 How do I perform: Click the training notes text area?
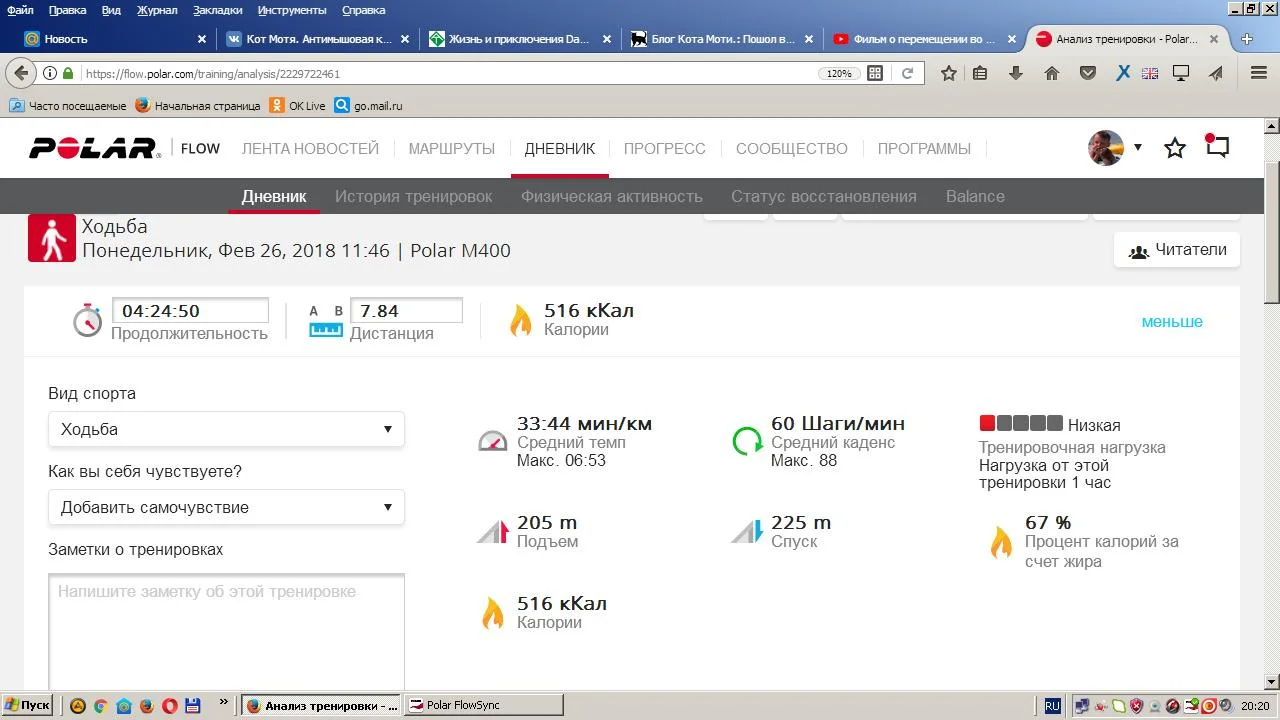(226, 630)
